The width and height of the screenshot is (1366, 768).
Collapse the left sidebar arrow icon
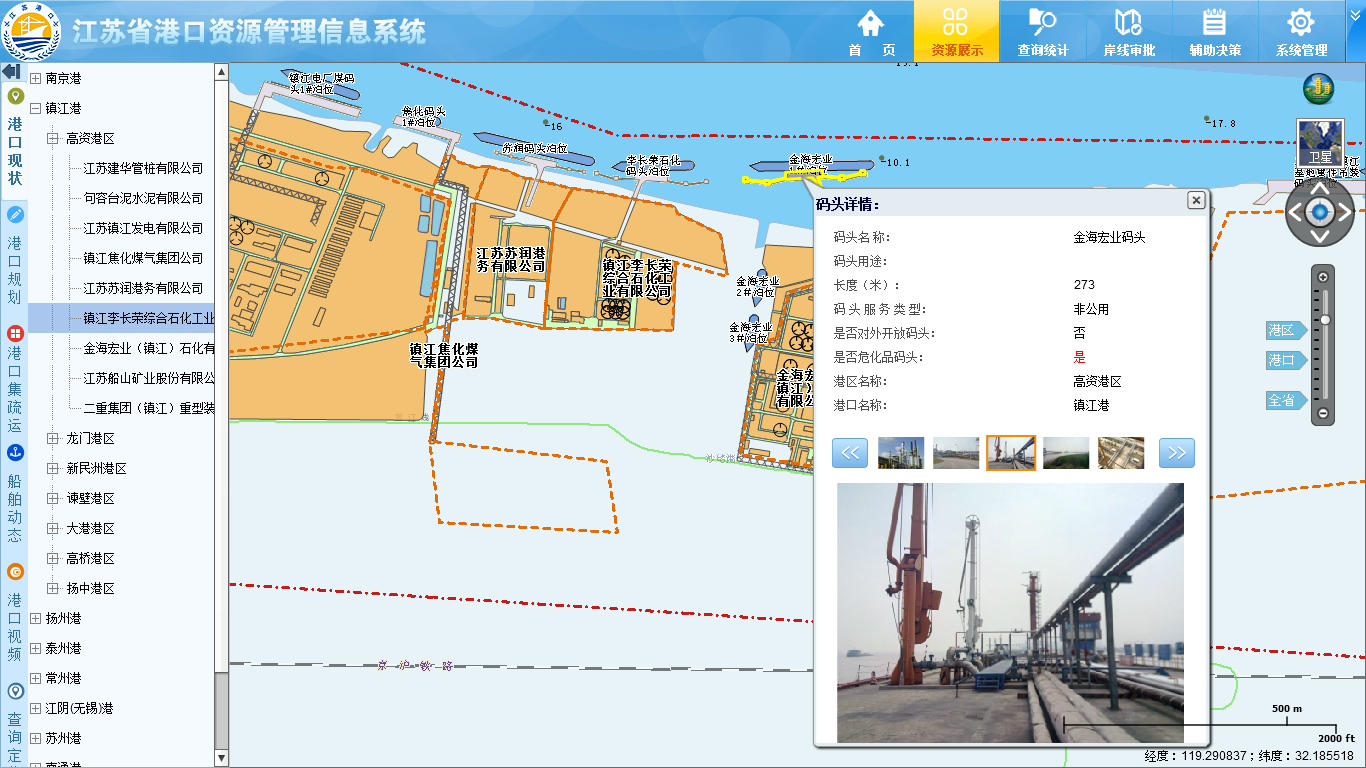tap(12, 72)
